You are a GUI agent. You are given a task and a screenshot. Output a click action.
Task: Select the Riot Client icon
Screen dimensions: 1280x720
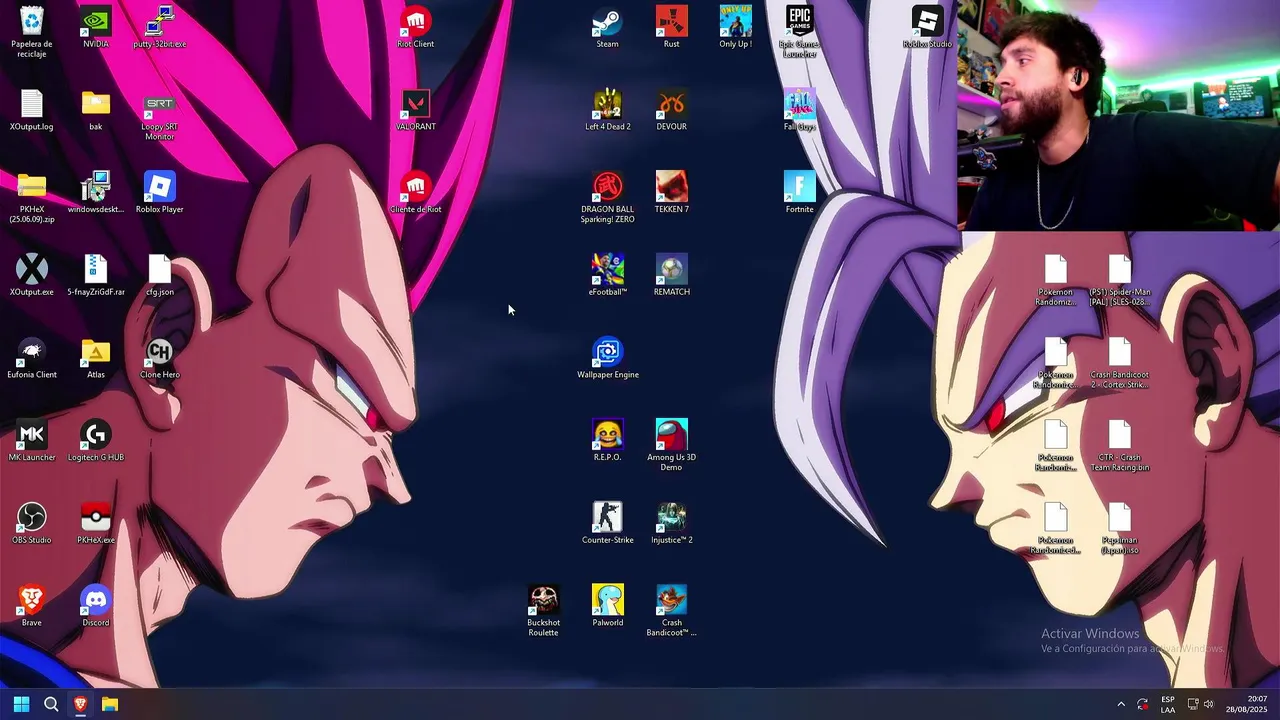[x=416, y=28]
